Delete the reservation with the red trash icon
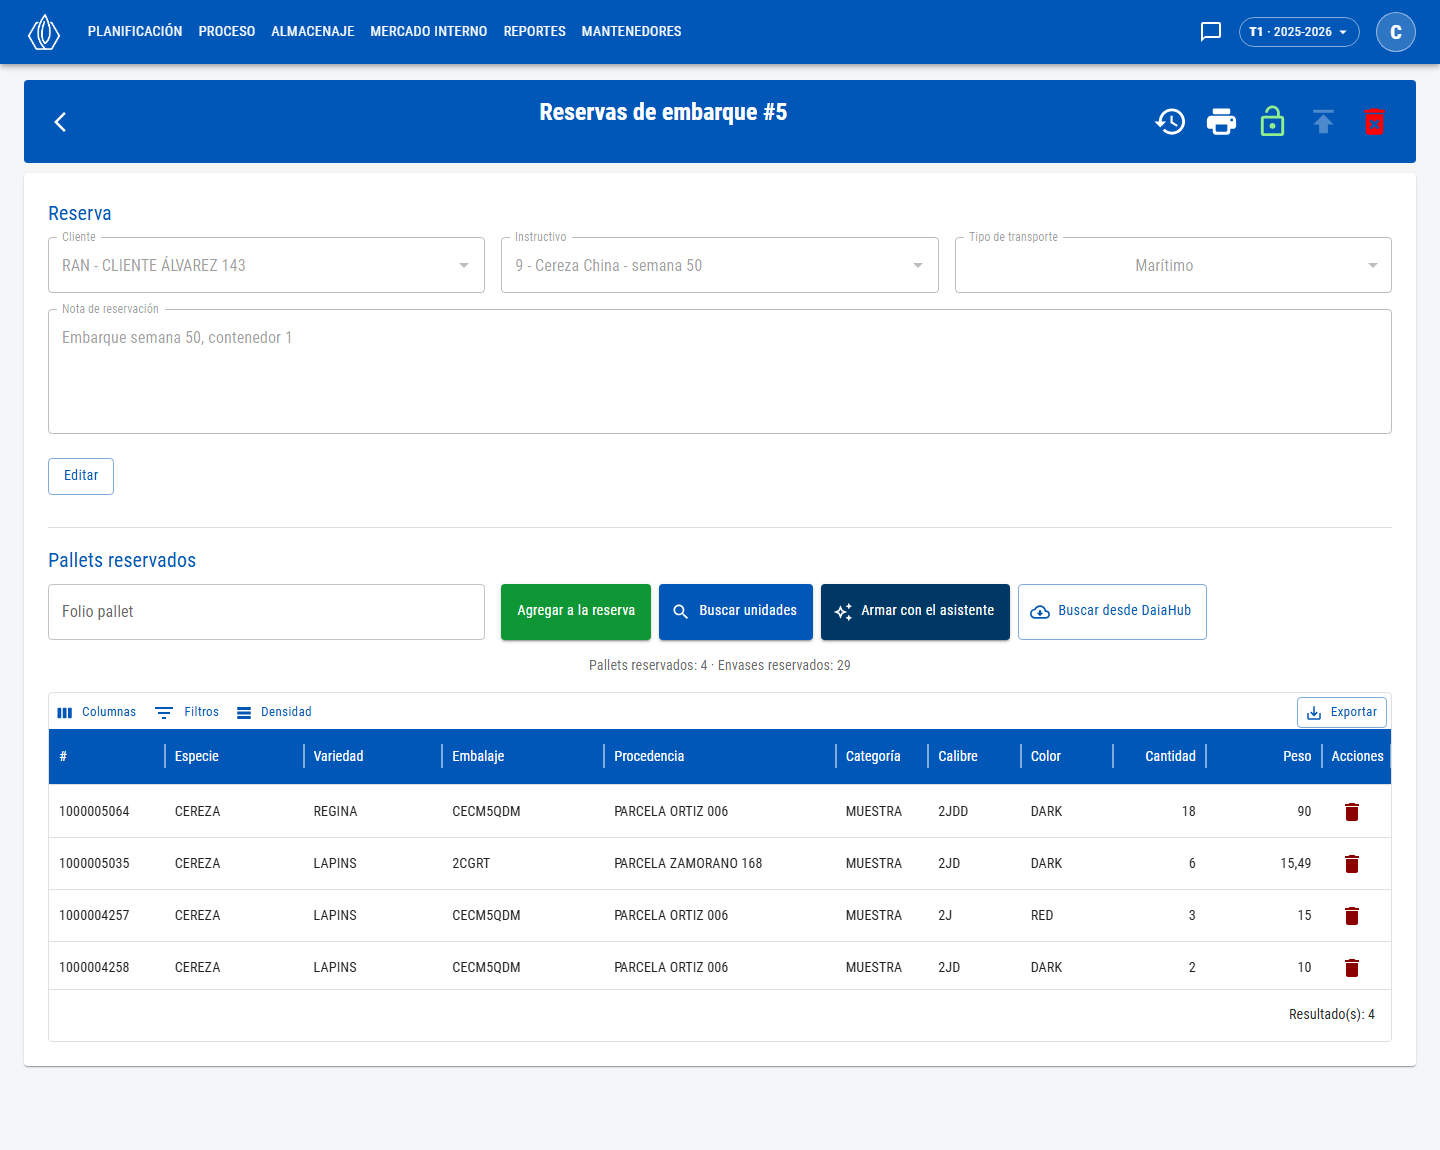The image size is (1440, 1150). 1374,122
